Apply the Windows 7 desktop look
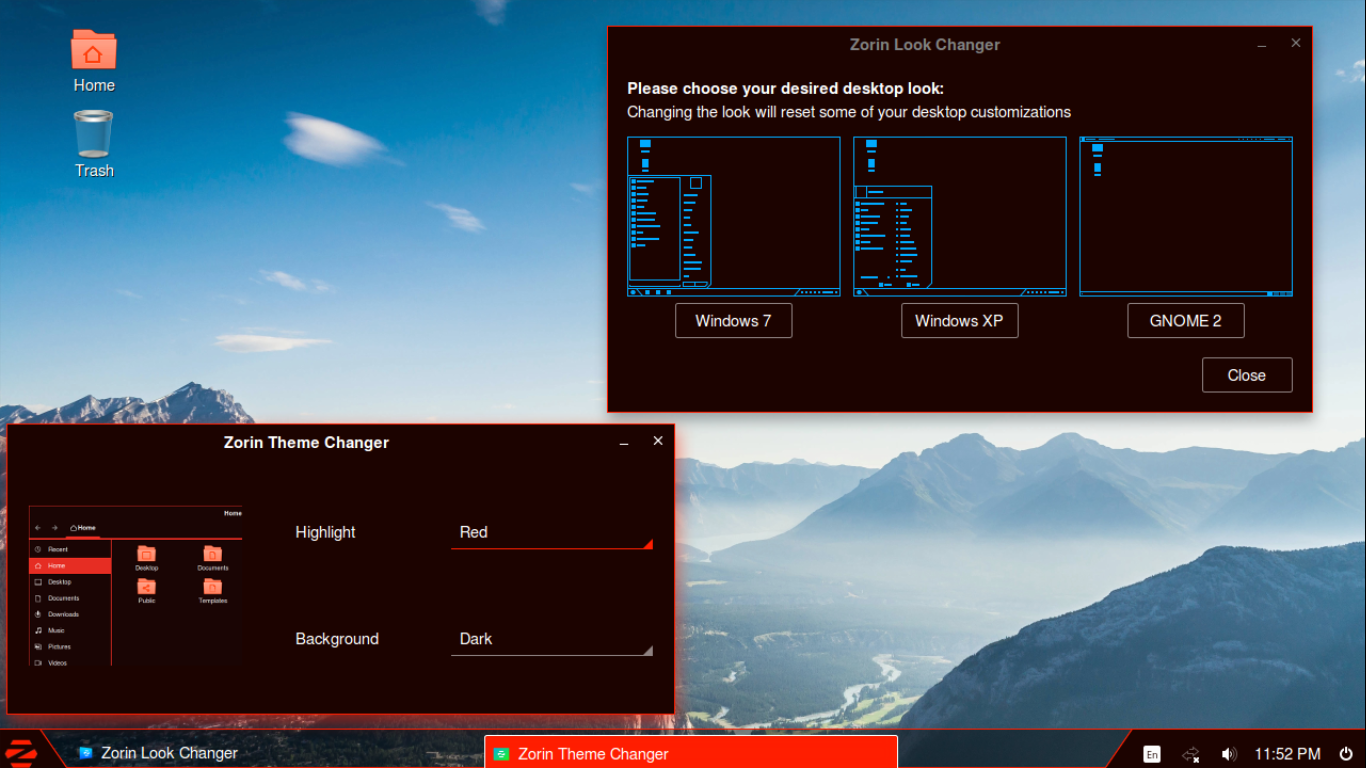 click(733, 321)
